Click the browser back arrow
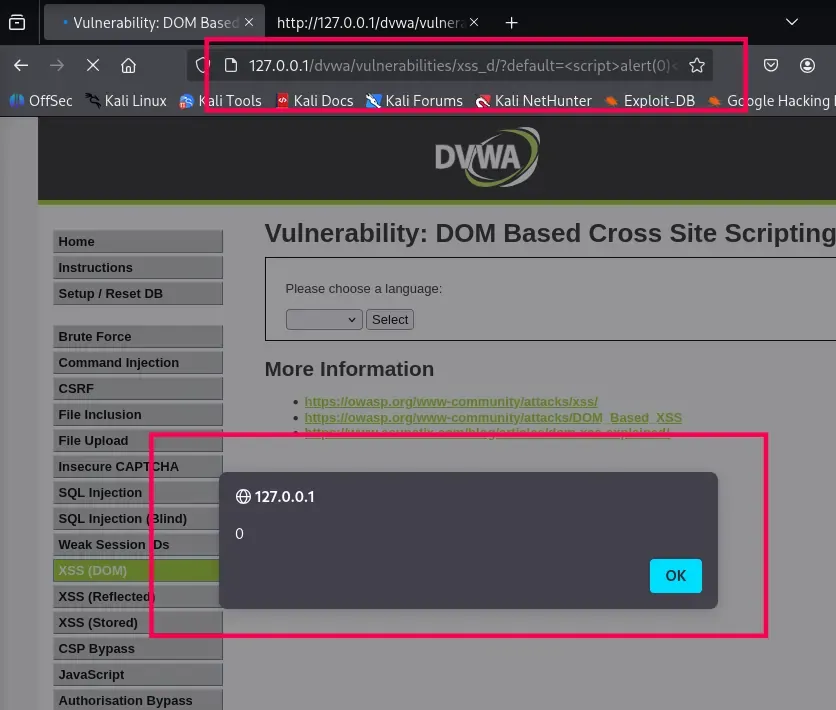Viewport: 836px width, 710px height. [21, 66]
